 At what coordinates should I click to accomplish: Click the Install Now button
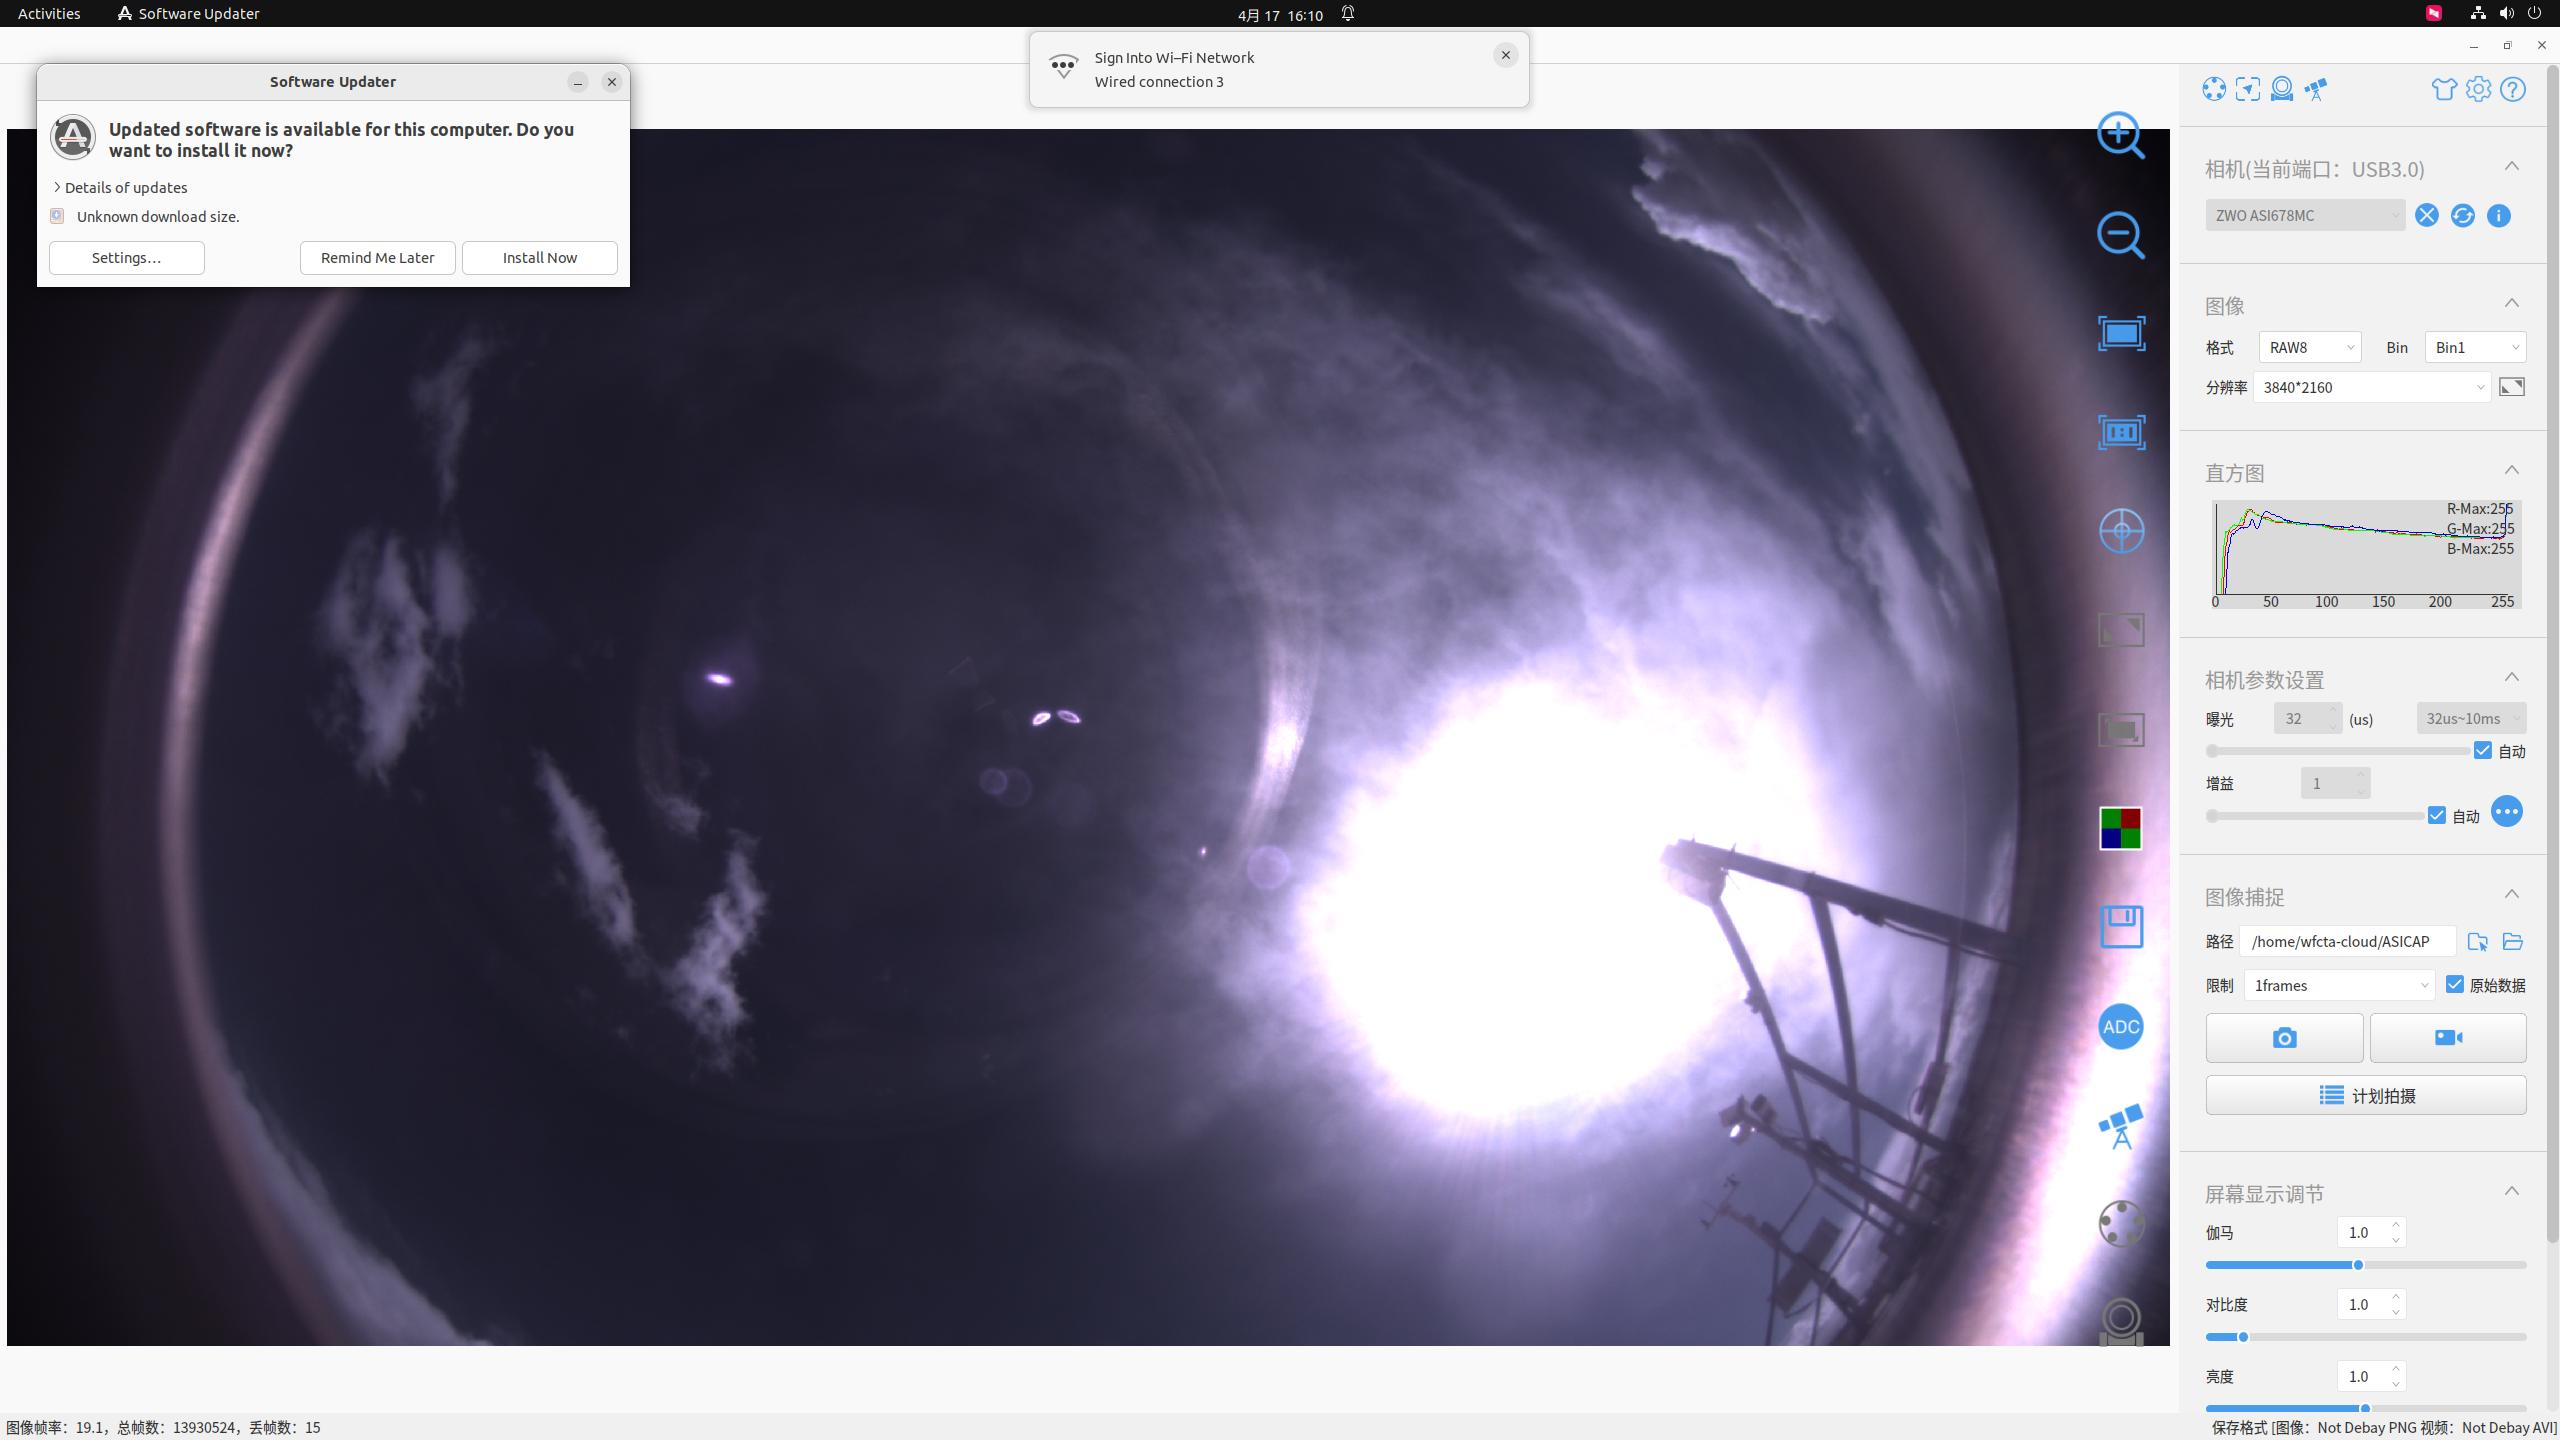539,258
